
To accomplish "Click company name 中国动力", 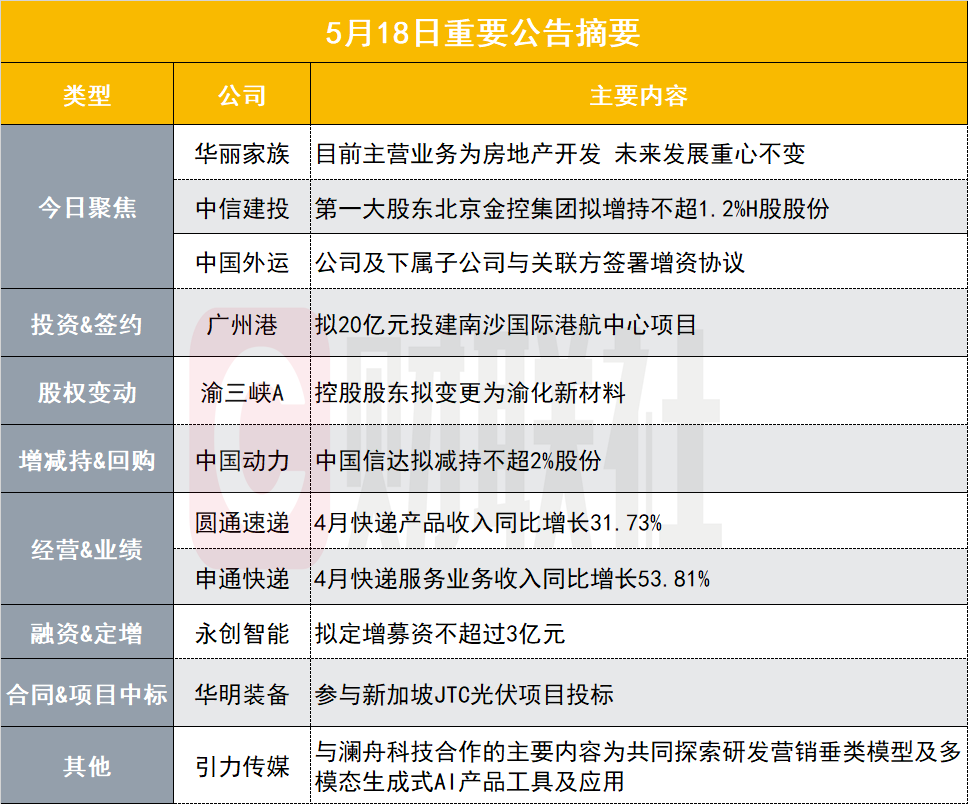I will [x=242, y=460].
